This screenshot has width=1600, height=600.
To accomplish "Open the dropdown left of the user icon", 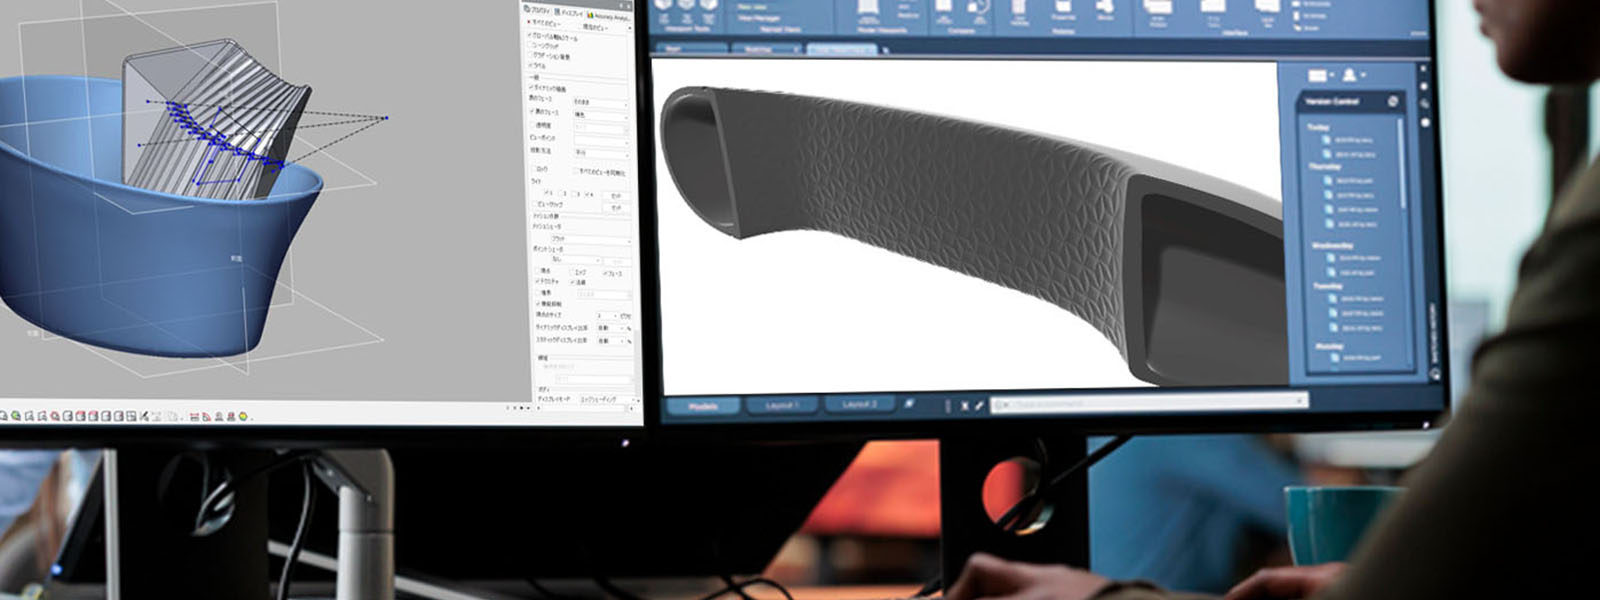I will pos(1322,75).
